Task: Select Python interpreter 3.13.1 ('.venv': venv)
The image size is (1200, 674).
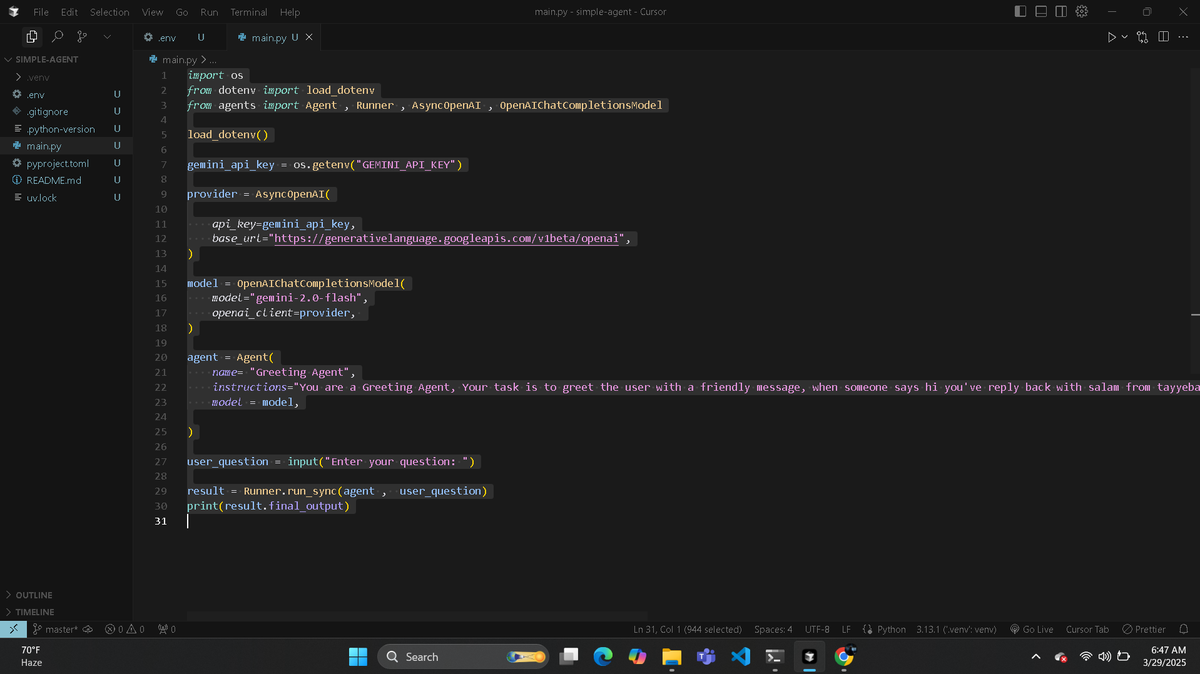Action: (x=956, y=630)
